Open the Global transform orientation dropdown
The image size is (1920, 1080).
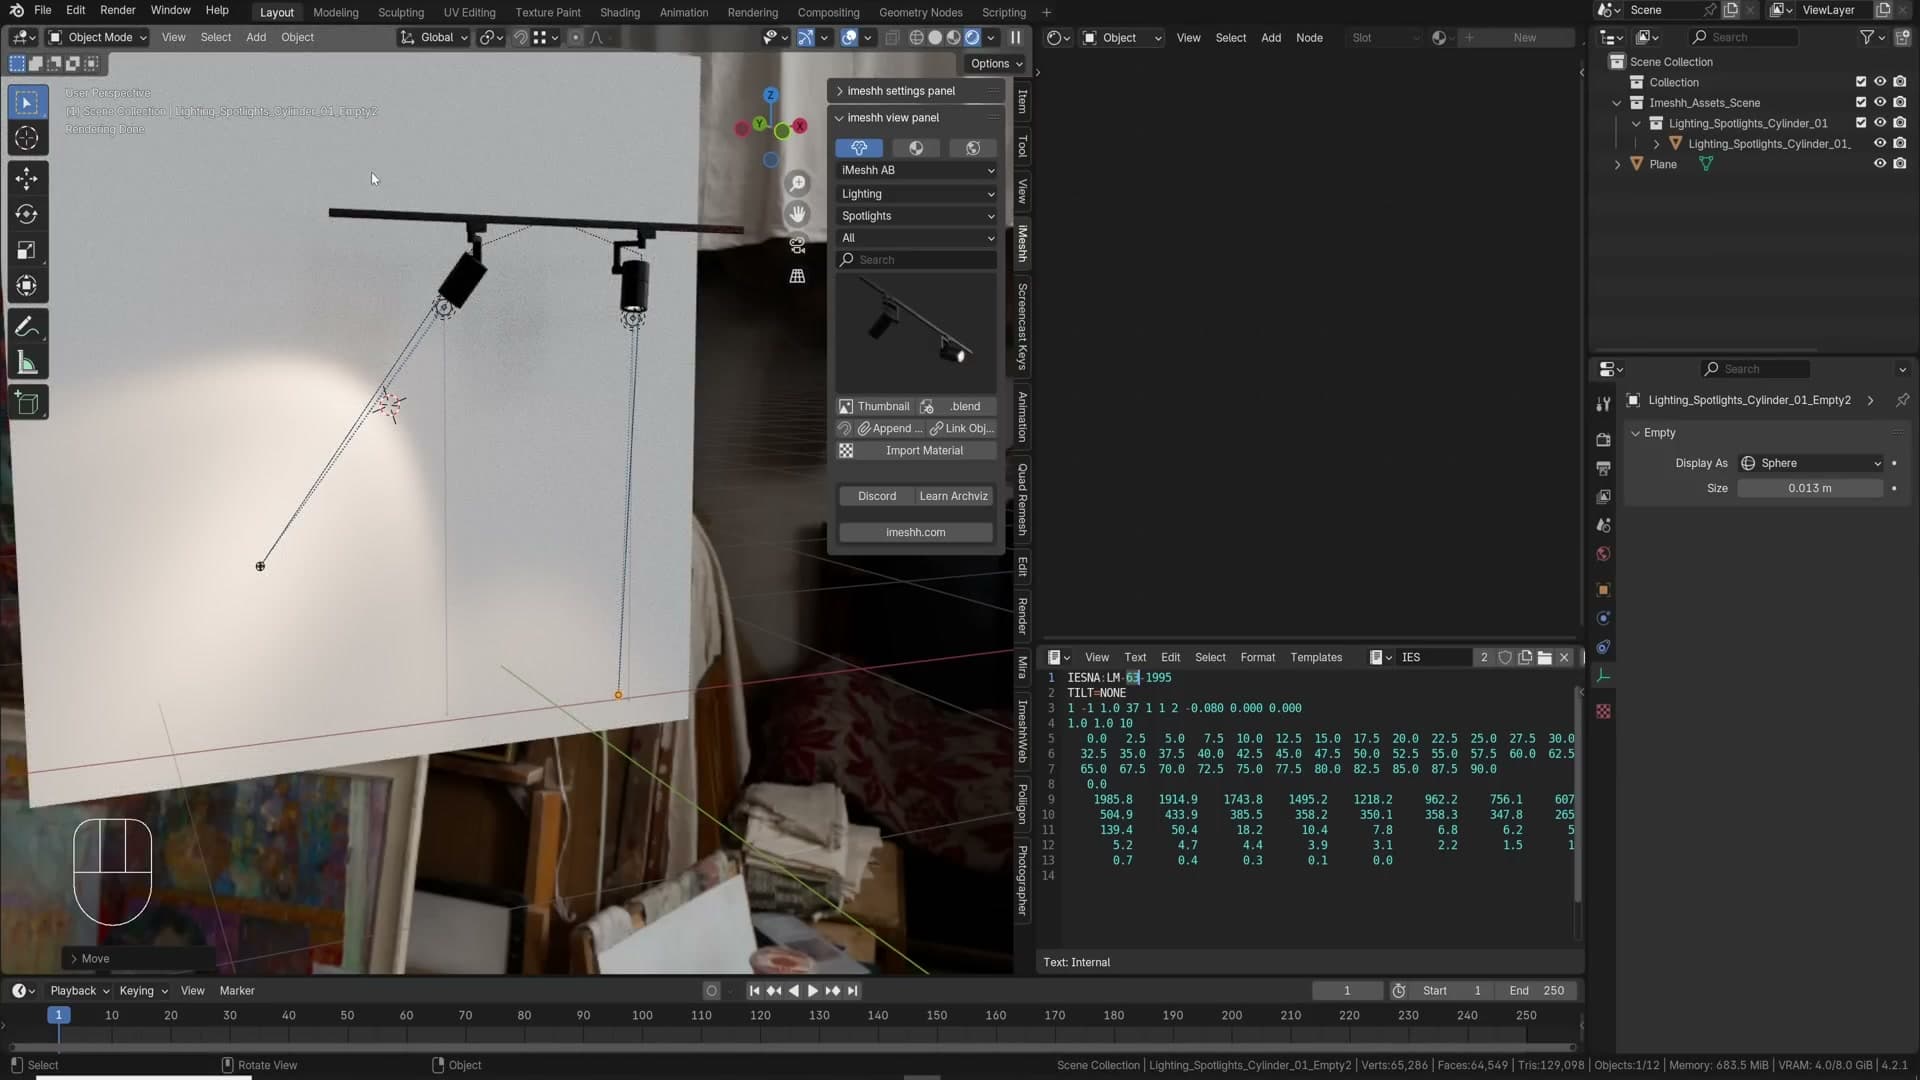click(x=434, y=37)
